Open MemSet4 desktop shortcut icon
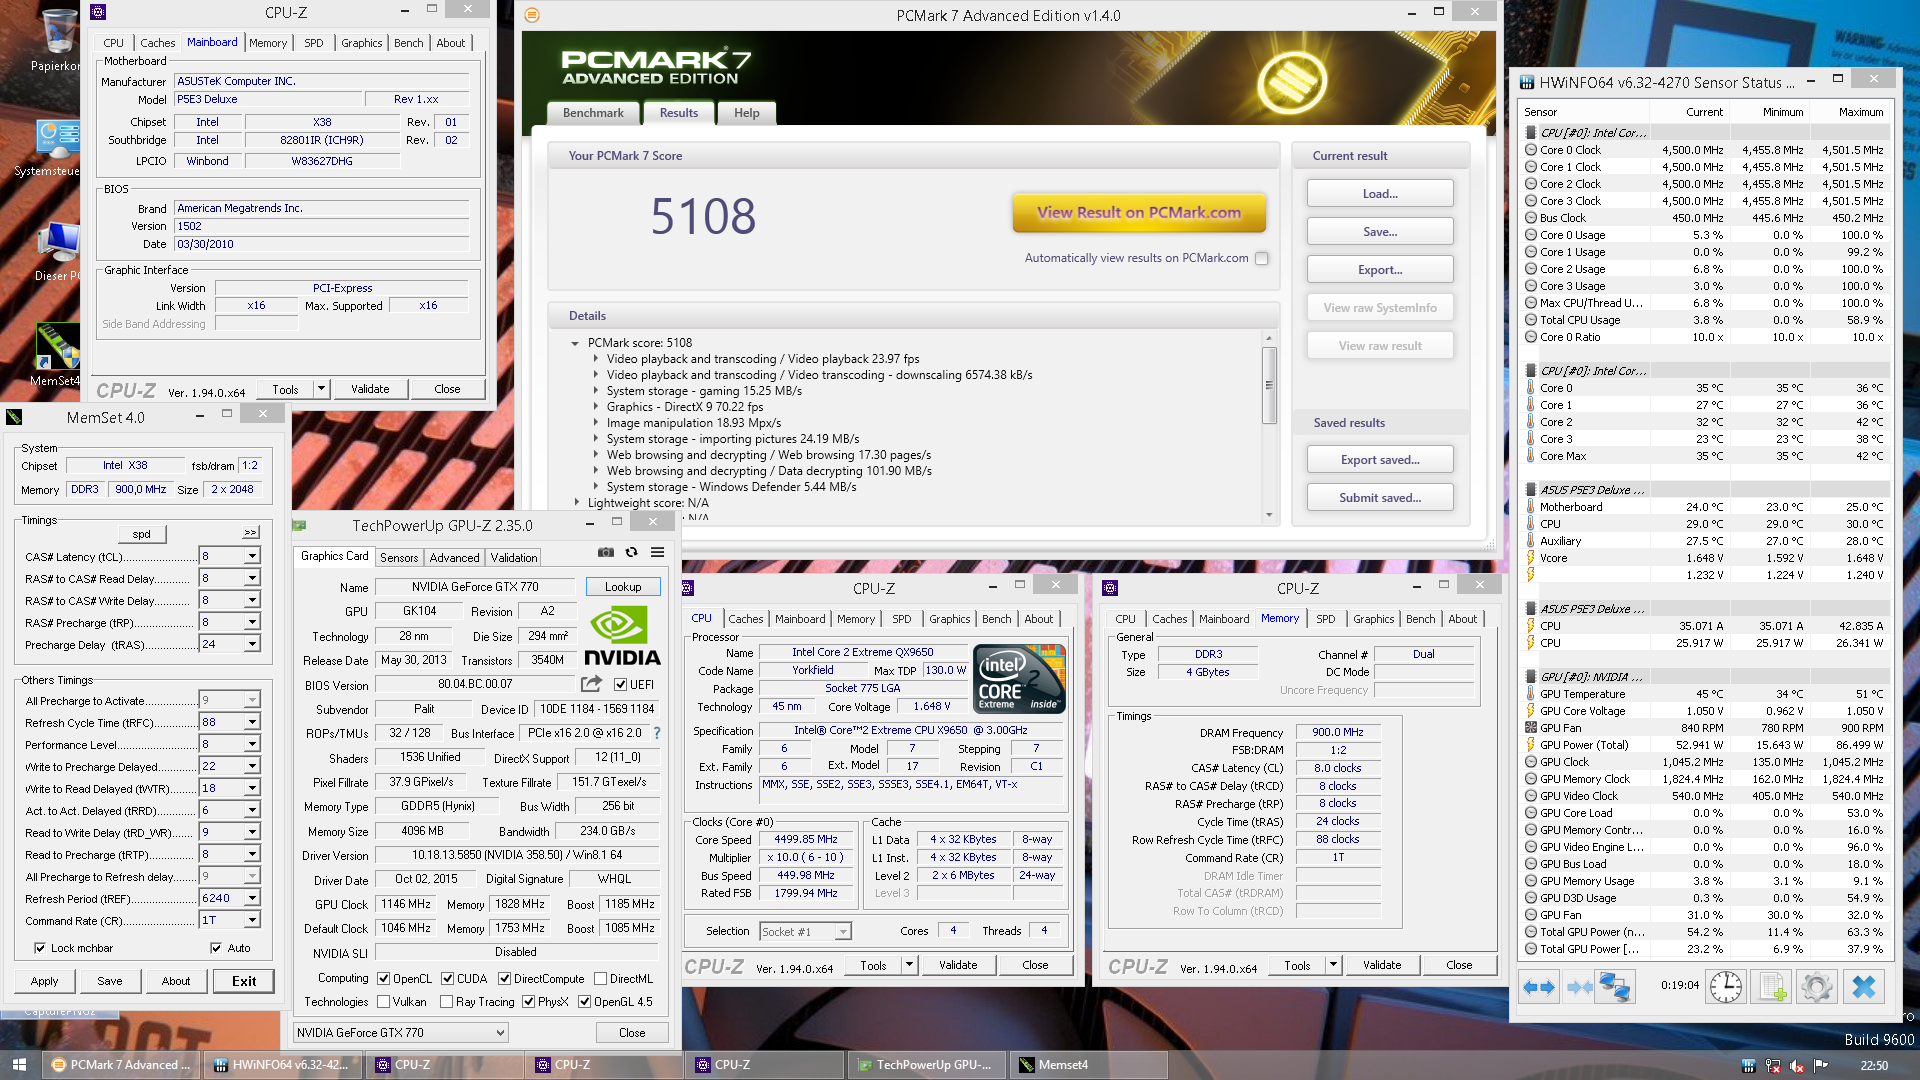The width and height of the screenshot is (1920, 1080). [x=56, y=355]
